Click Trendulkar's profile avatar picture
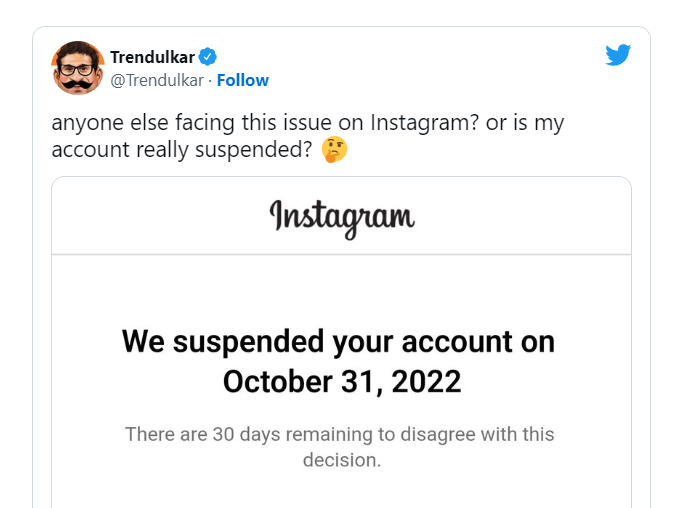The image size is (679, 508). coord(78,67)
